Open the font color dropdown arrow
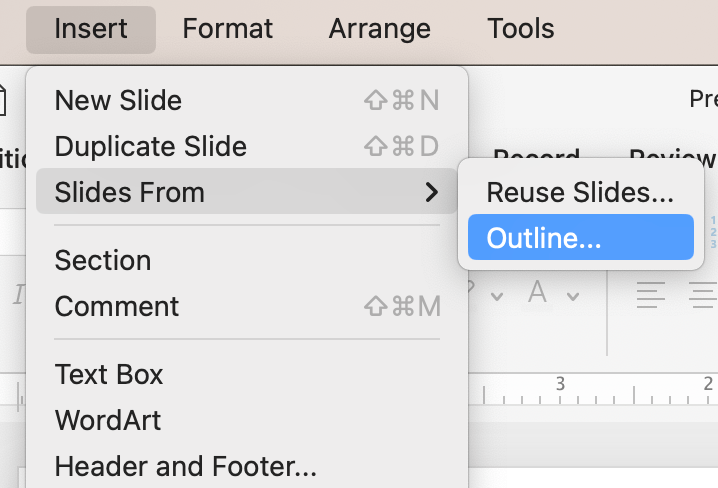 [573, 296]
